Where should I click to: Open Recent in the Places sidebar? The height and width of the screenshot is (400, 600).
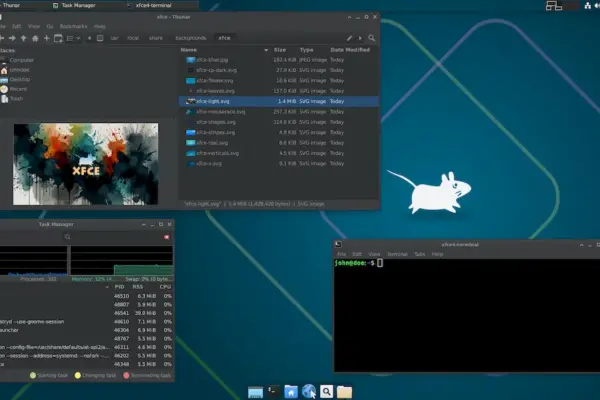[18, 89]
